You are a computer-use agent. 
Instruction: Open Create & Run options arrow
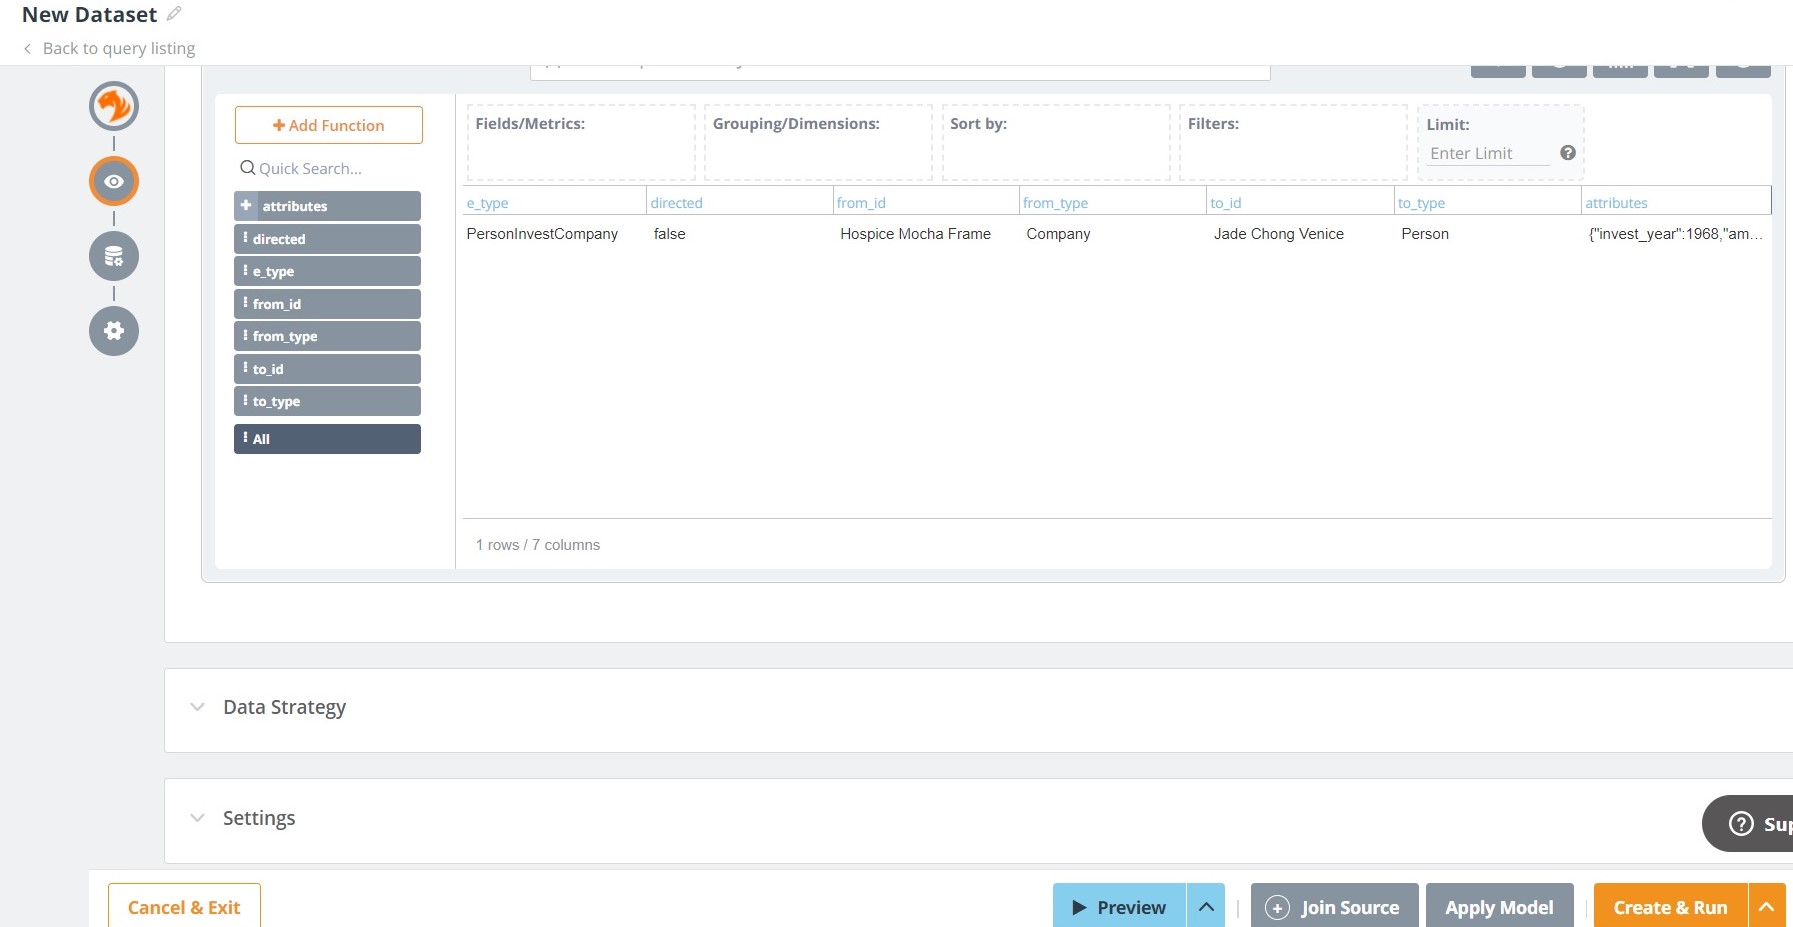tap(1766, 907)
